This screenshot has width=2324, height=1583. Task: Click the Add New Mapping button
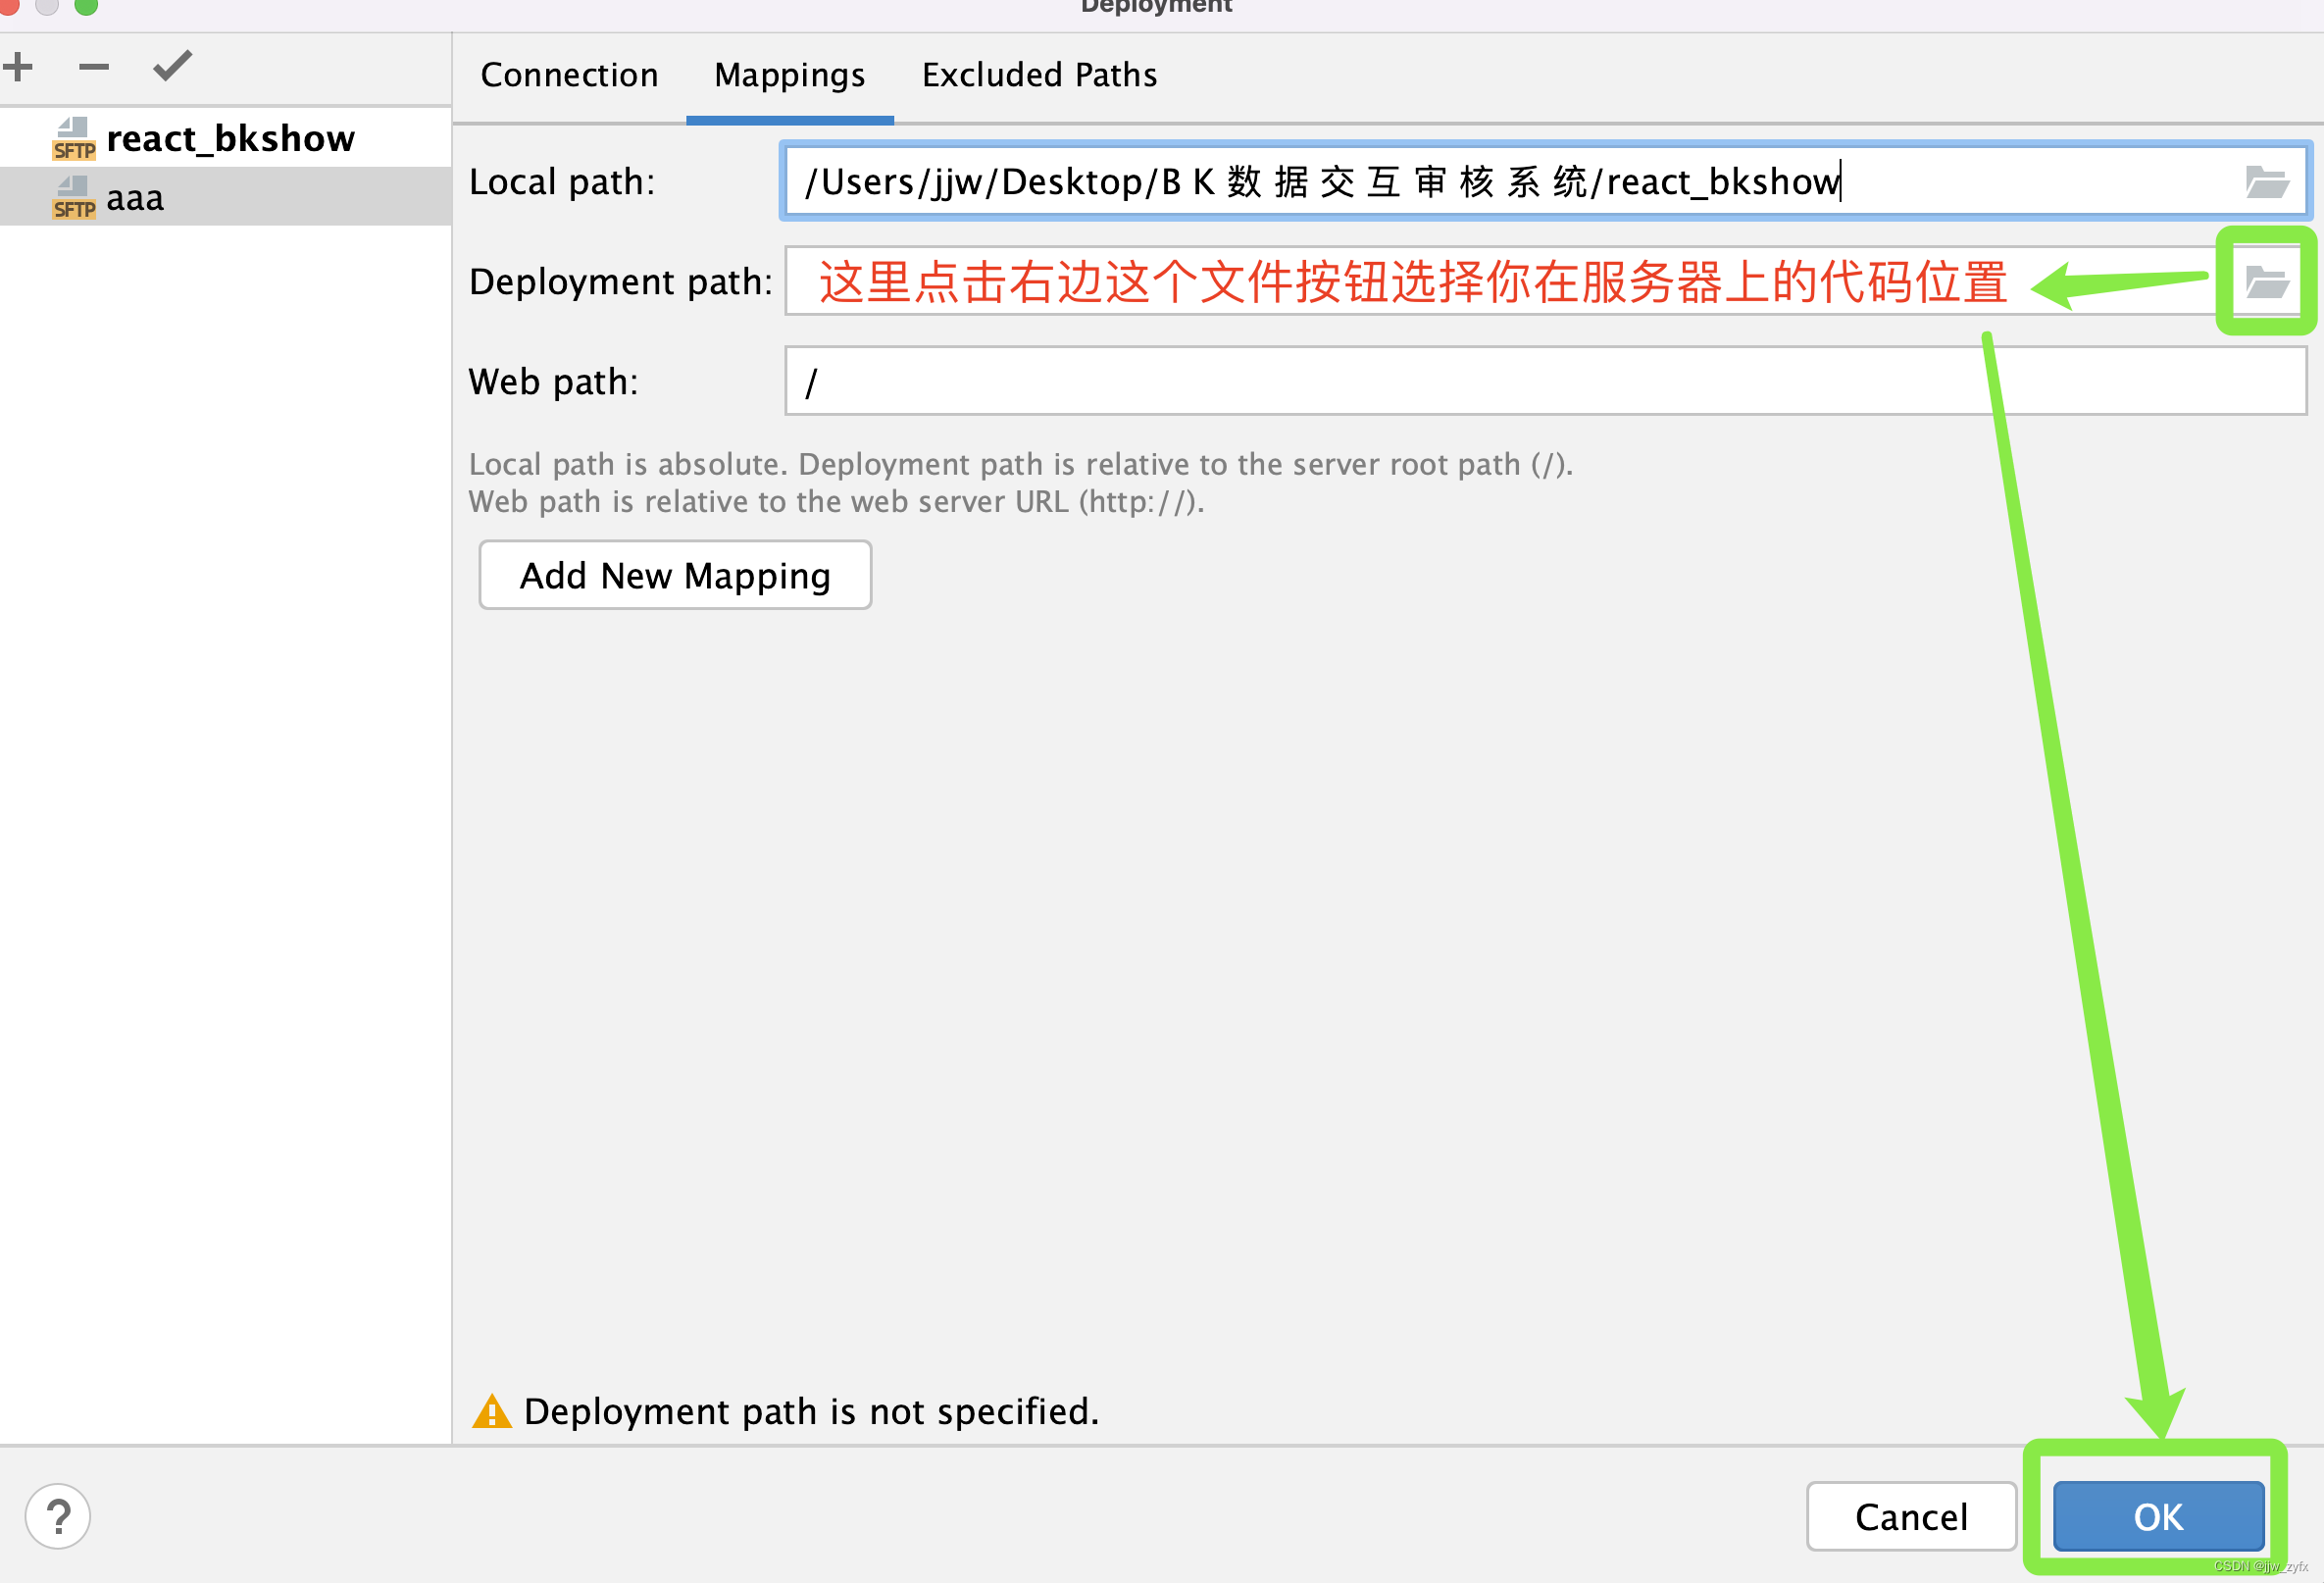tap(673, 574)
